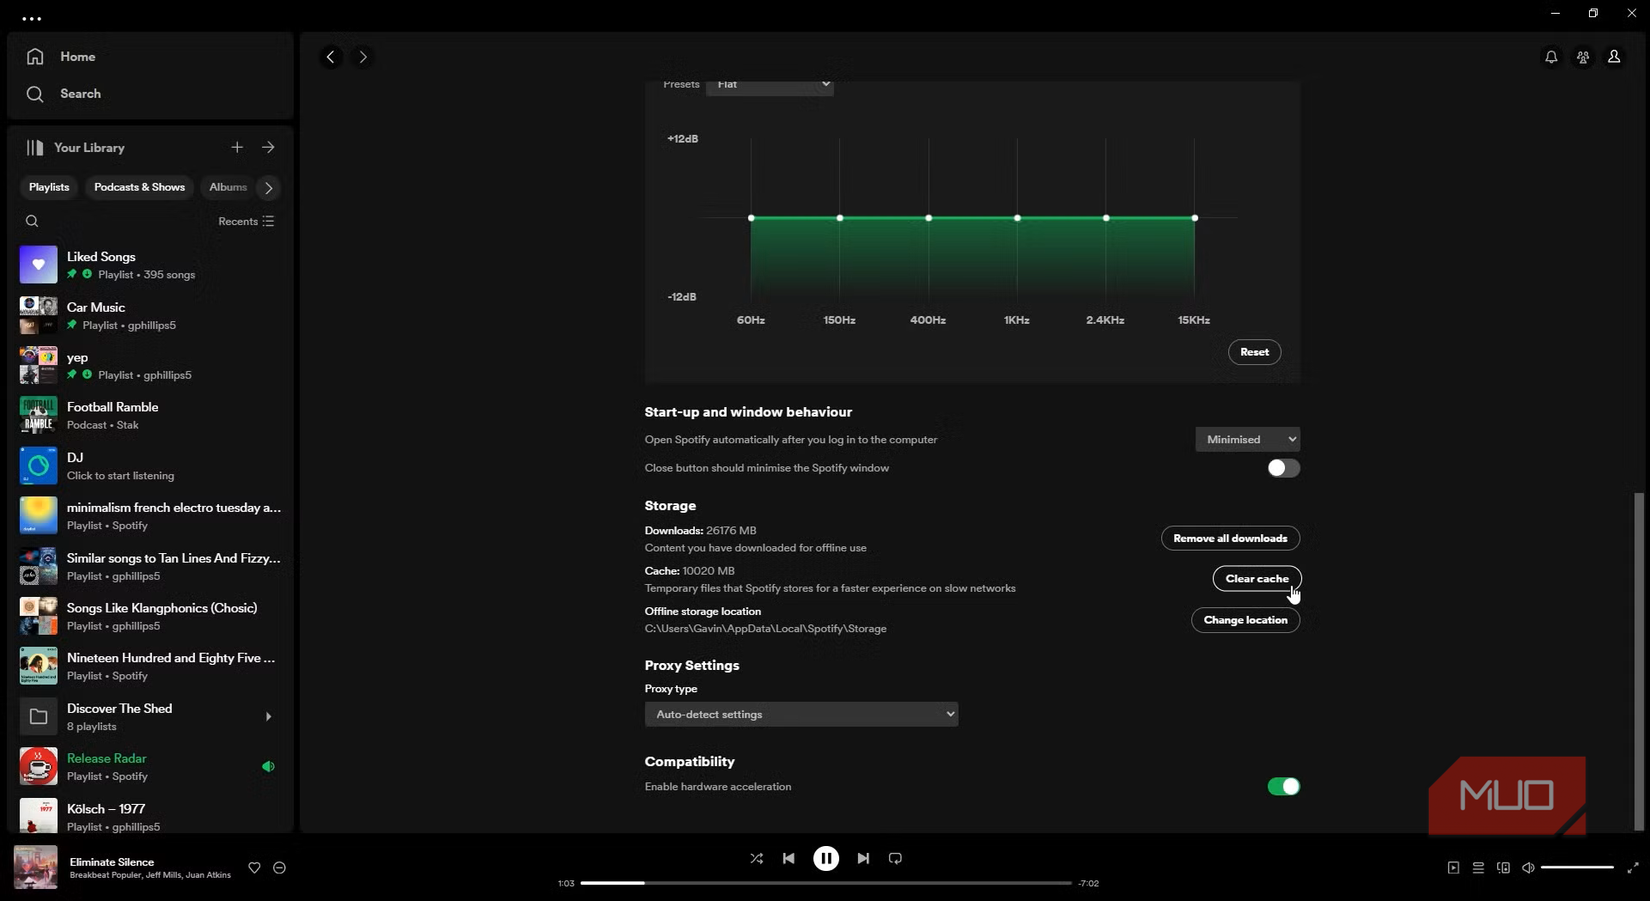Disable hardware acceleration under Compatibility
Screen dimensions: 1650x901
tap(1283, 786)
